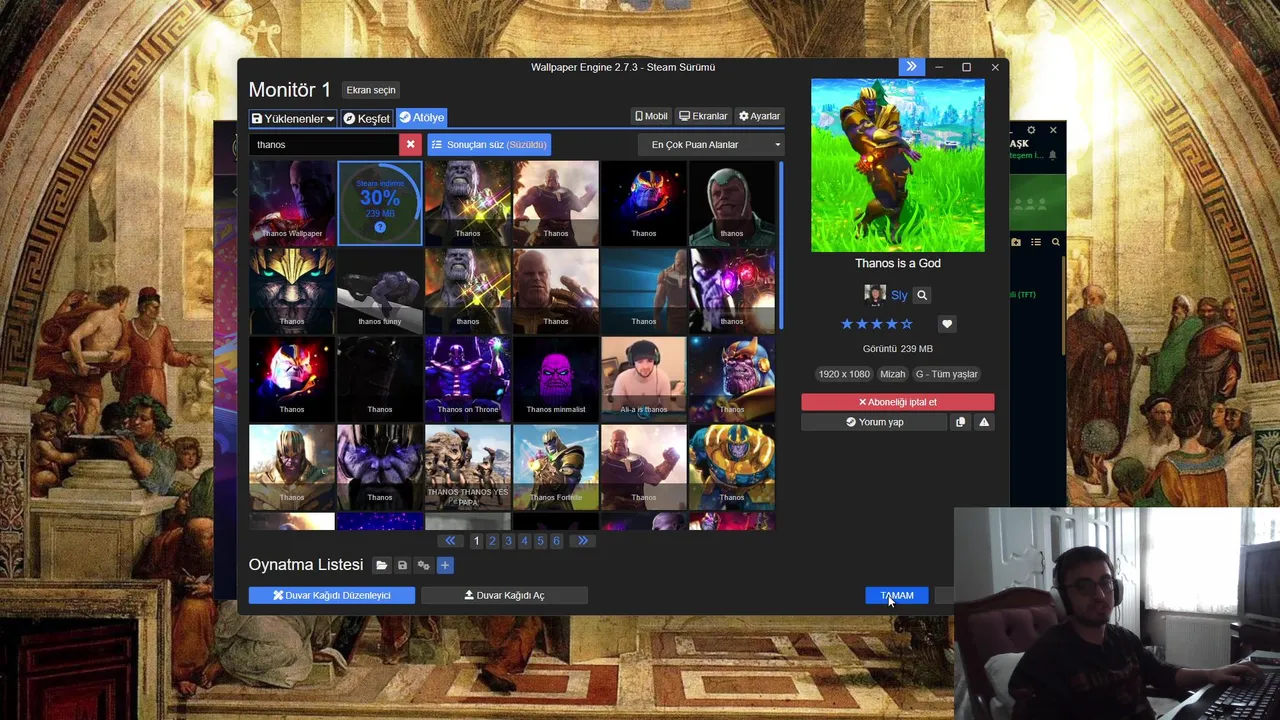Click the 1920 x 1080 resolution tag
Screen dimensions: 1280x720
tap(844, 374)
